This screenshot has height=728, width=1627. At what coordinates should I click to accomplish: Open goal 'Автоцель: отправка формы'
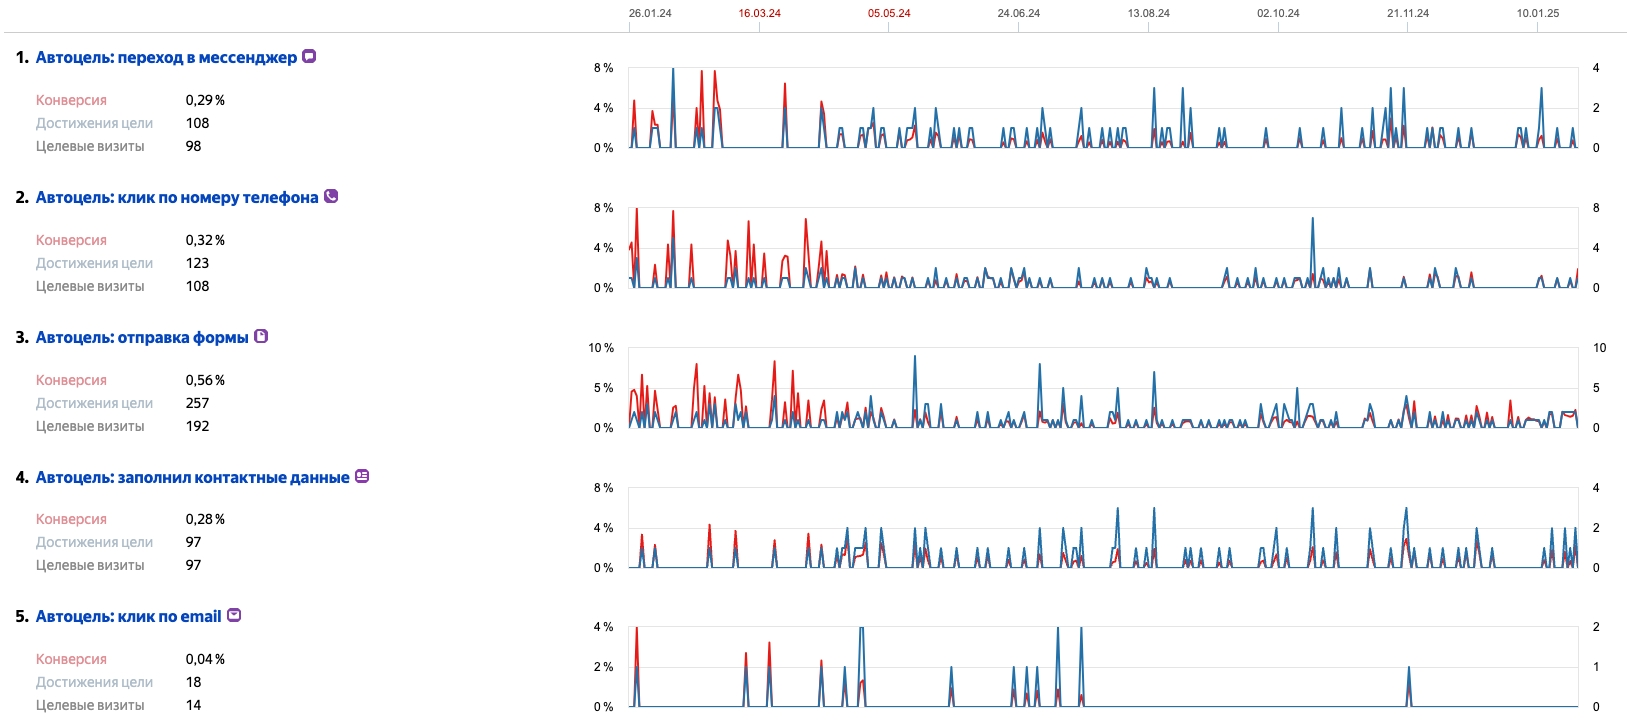142,338
